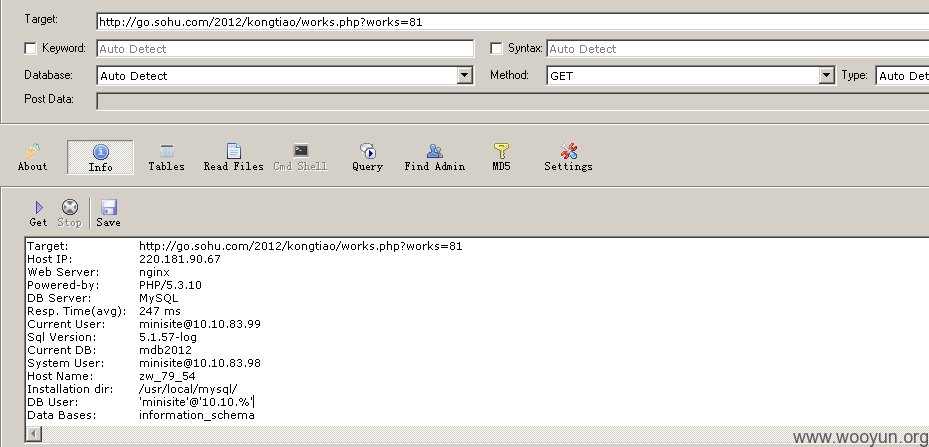Click the Get button
The image size is (929, 447).
point(38,213)
